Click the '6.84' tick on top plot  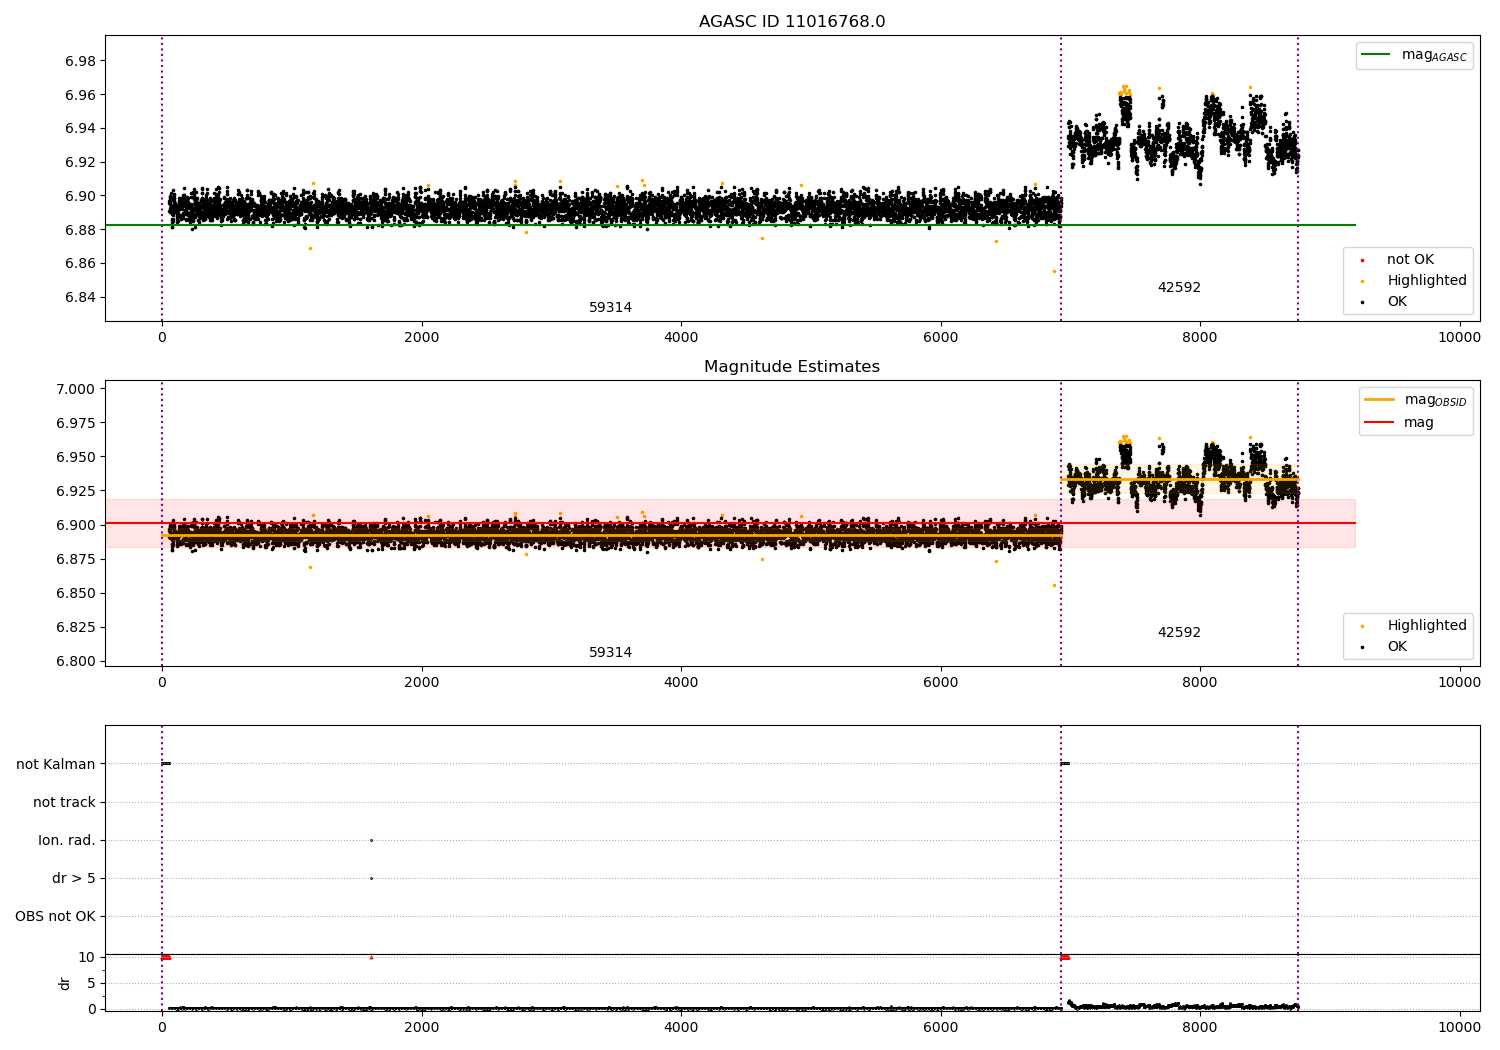[x=79, y=298]
